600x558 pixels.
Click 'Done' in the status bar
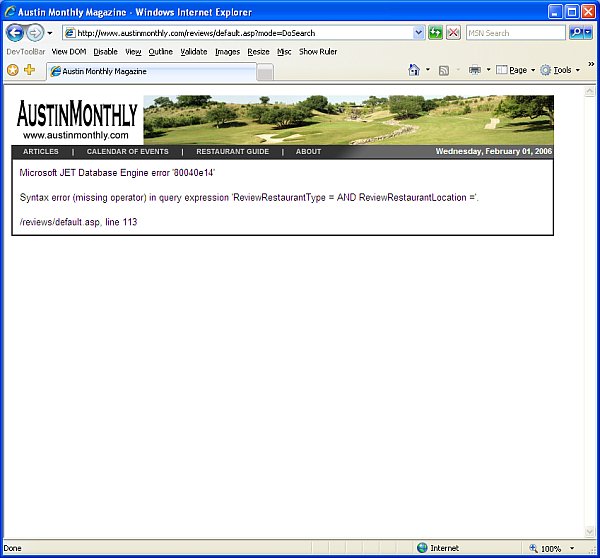[x=12, y=548]
